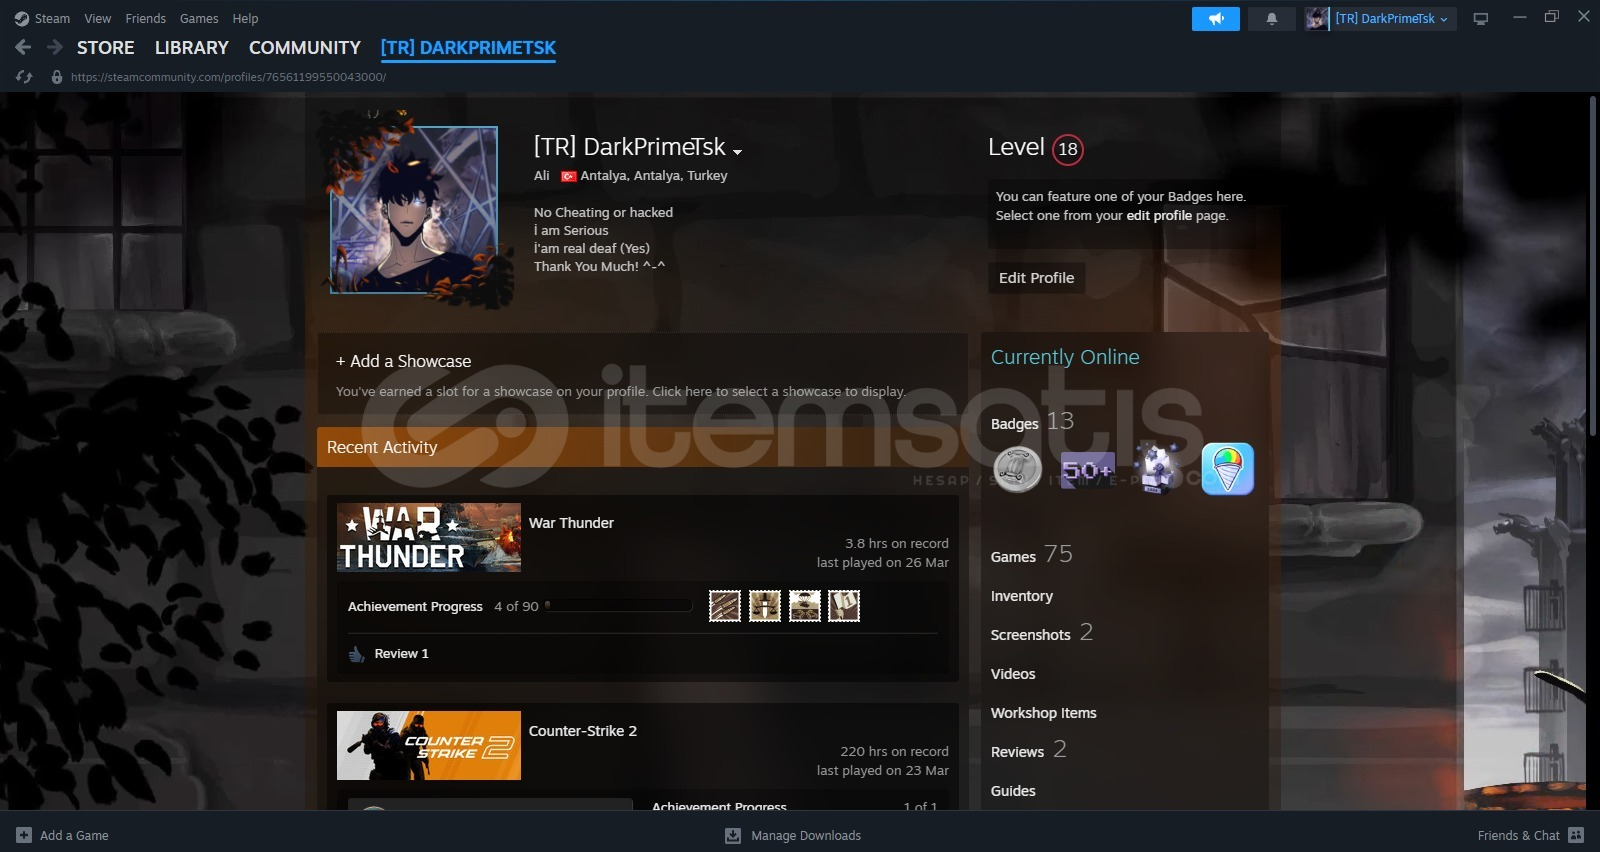This screenshot has height=852, width=1600.
Task: Open the Badges 13 link
Action: [1032, 422]
